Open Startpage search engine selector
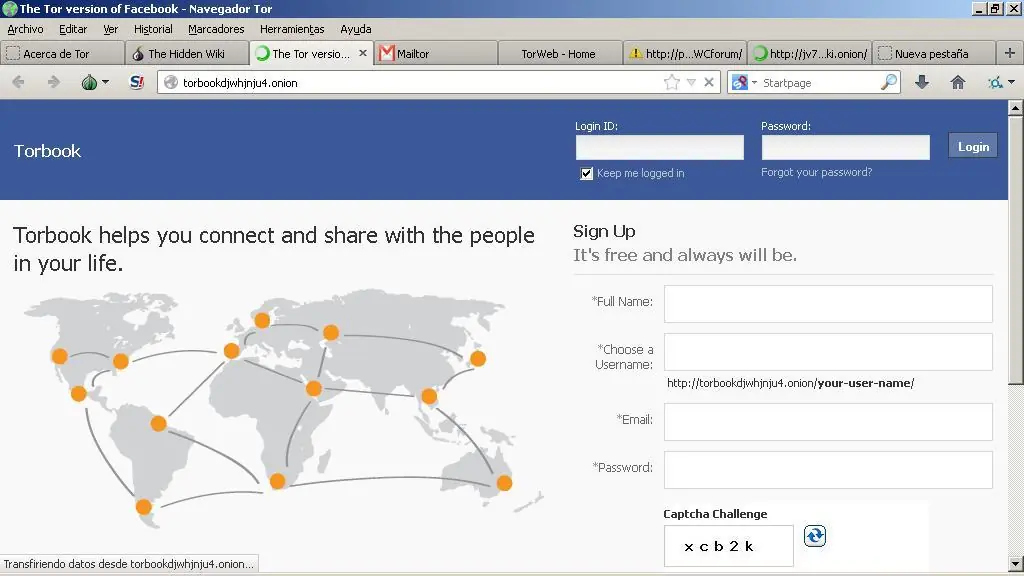This screenshot has height=576, width=1024. click(x=743, y=82)
